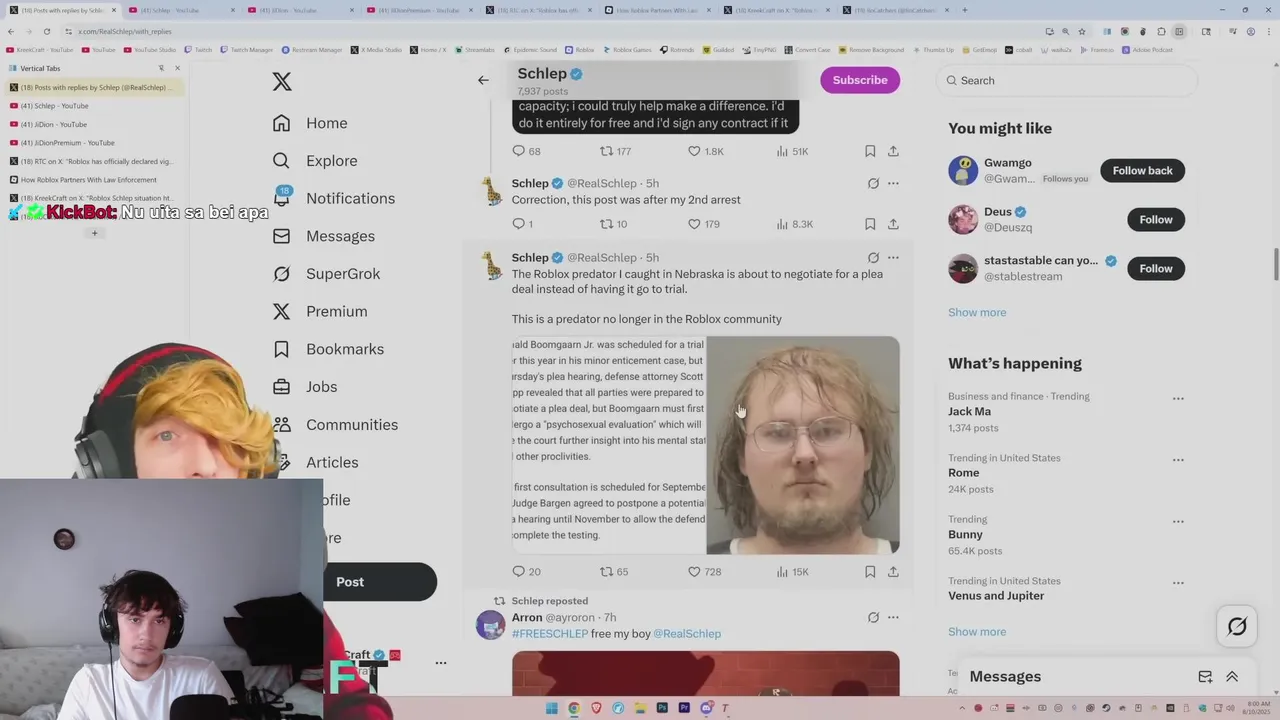Screen dimensions: 1280x720
Task: Ask Grok about Arron's #FREESCHLEP post
Action: pyautogui.click(x=873, y=617)
